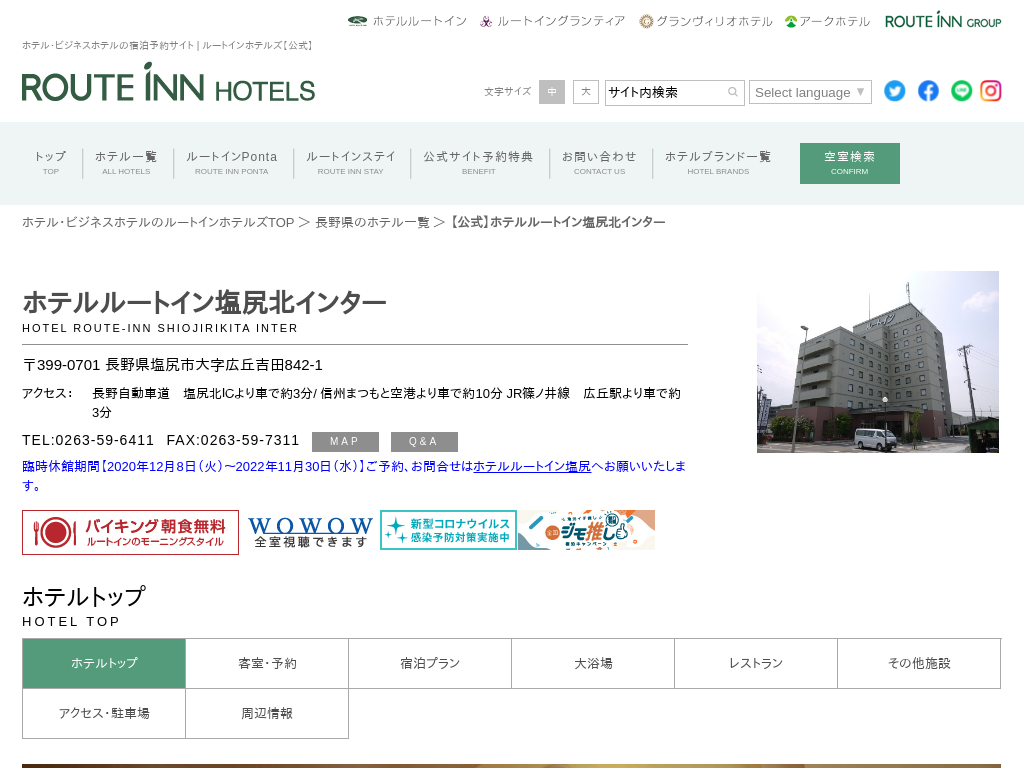Screen dimensions: 1024x768
Task: Click the Route Inn Group logo
Action: [x=942, y=20]
